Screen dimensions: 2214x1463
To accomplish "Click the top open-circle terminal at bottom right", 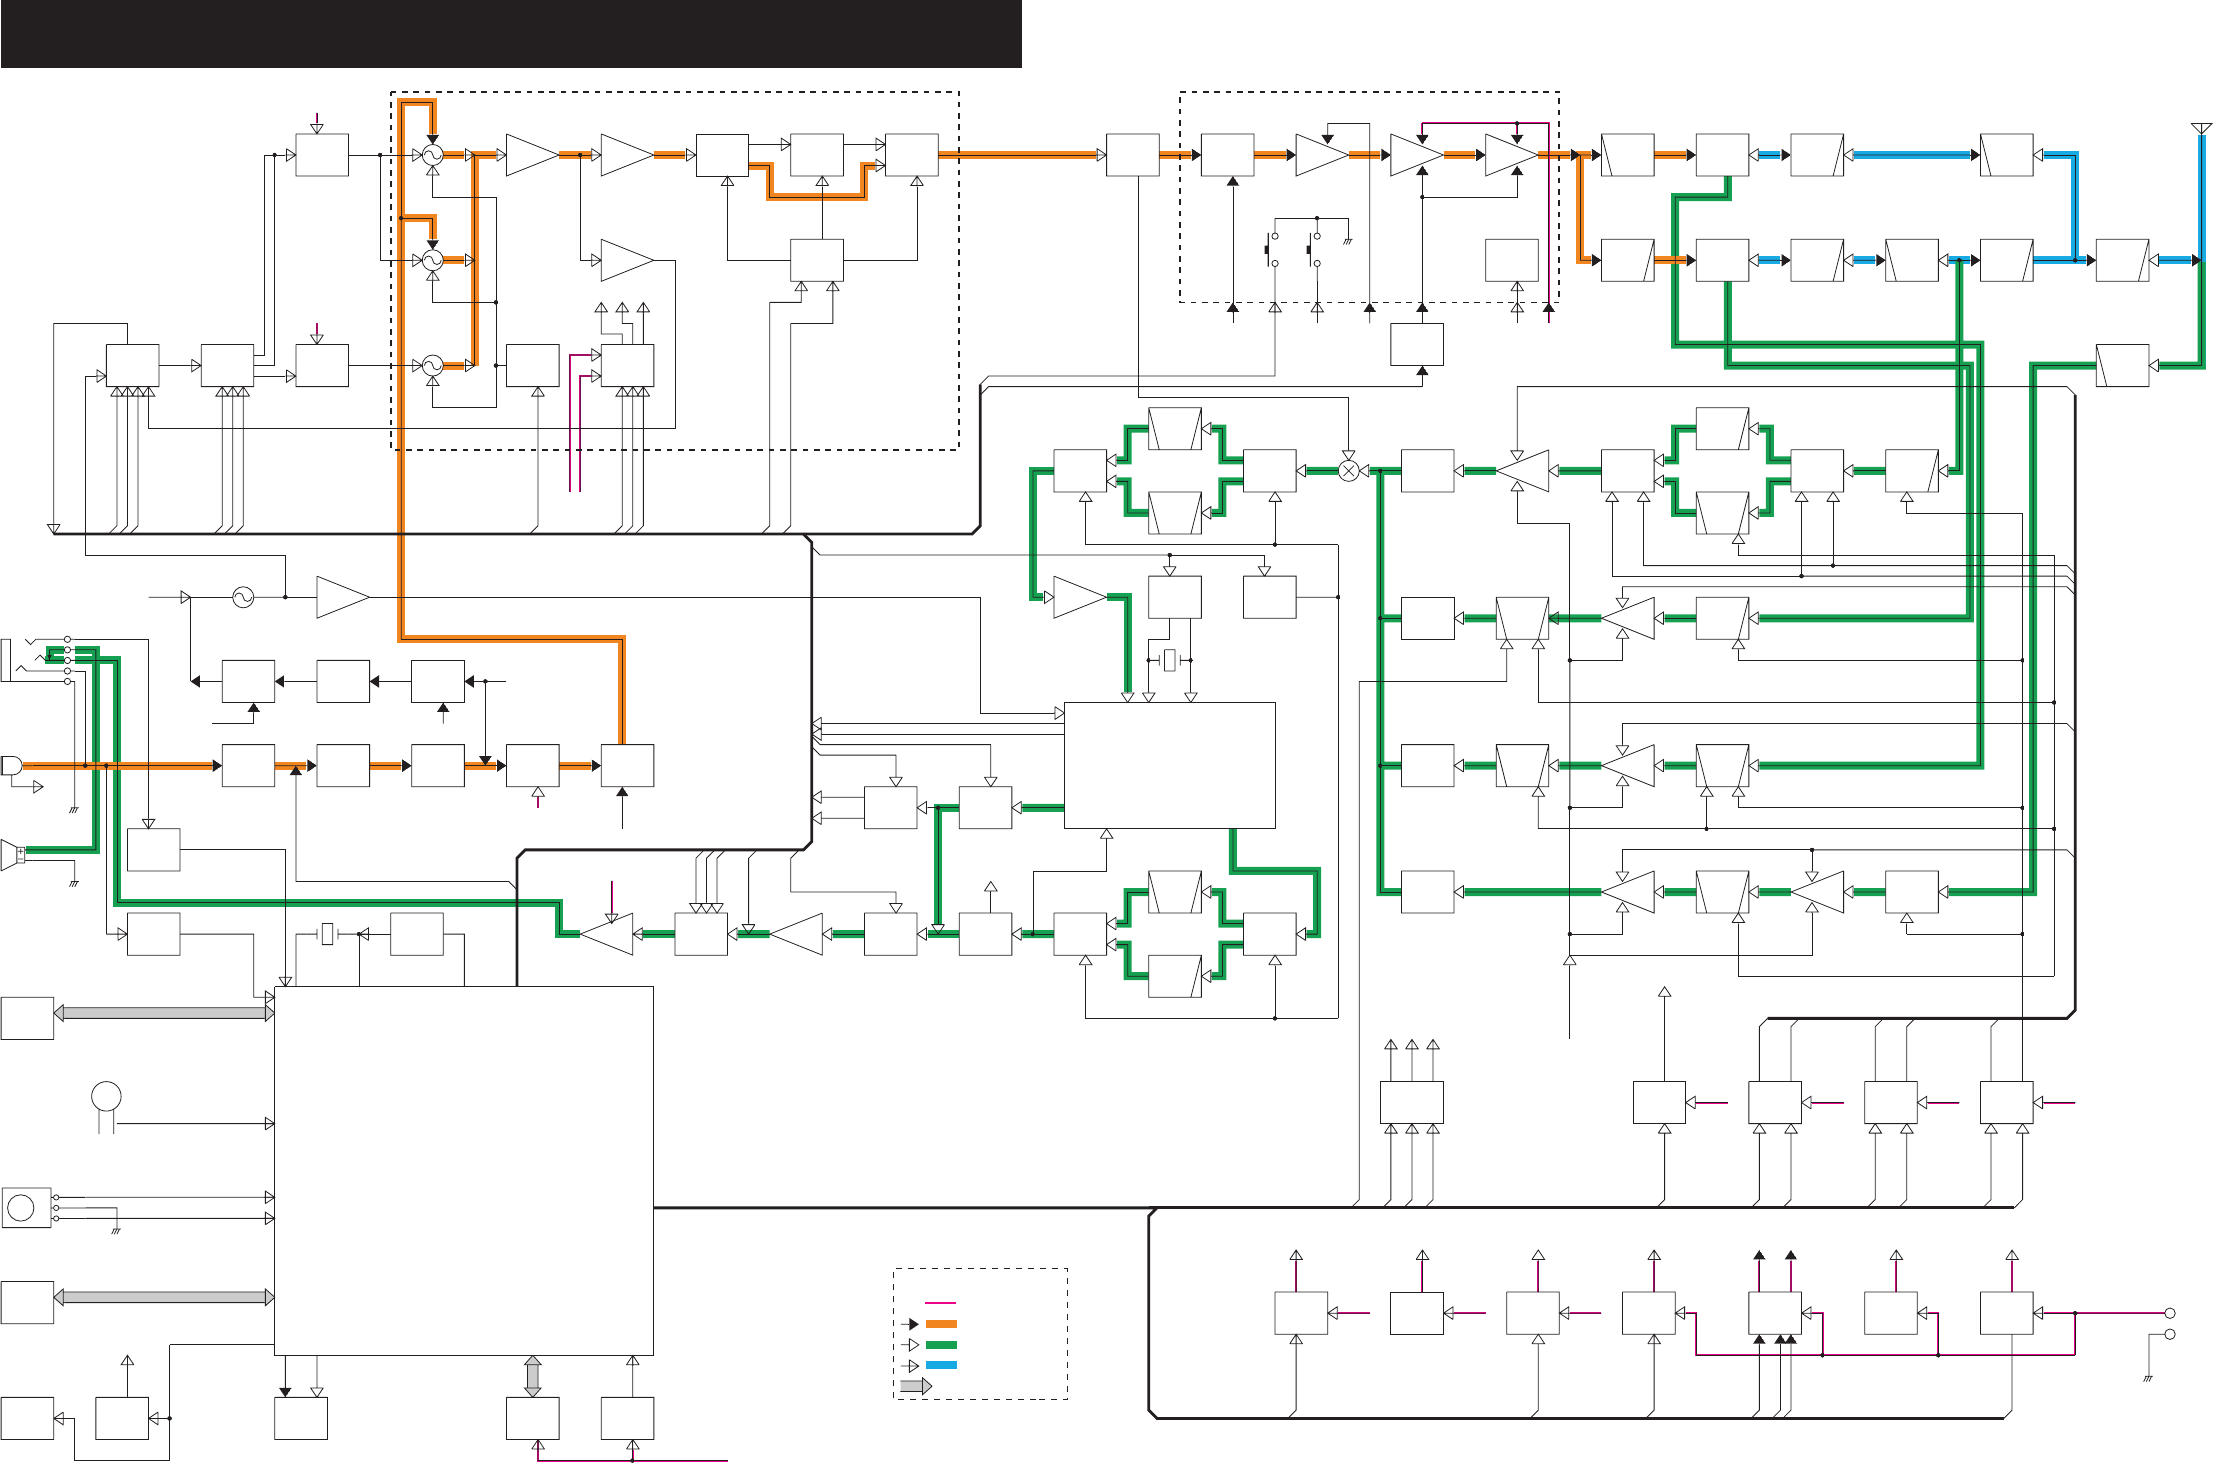I will [x=2170, y=1313].
